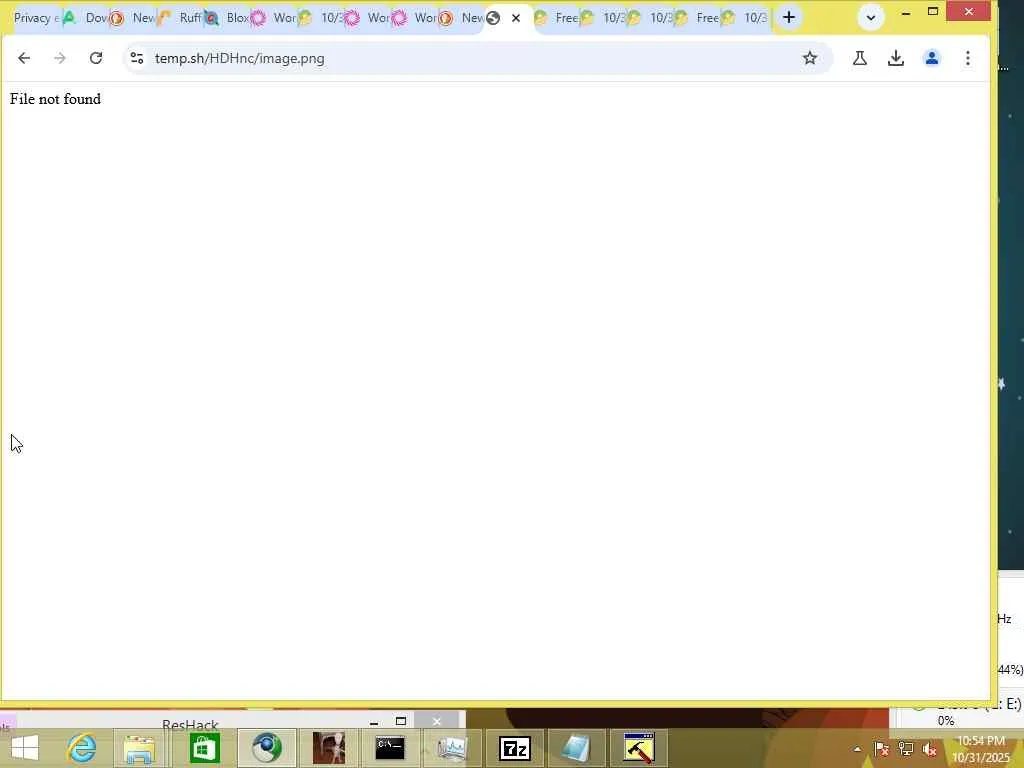The image size is (1024, 768).
Task: Open 7-Zip from the taskbar
Action: coord(515,748)
